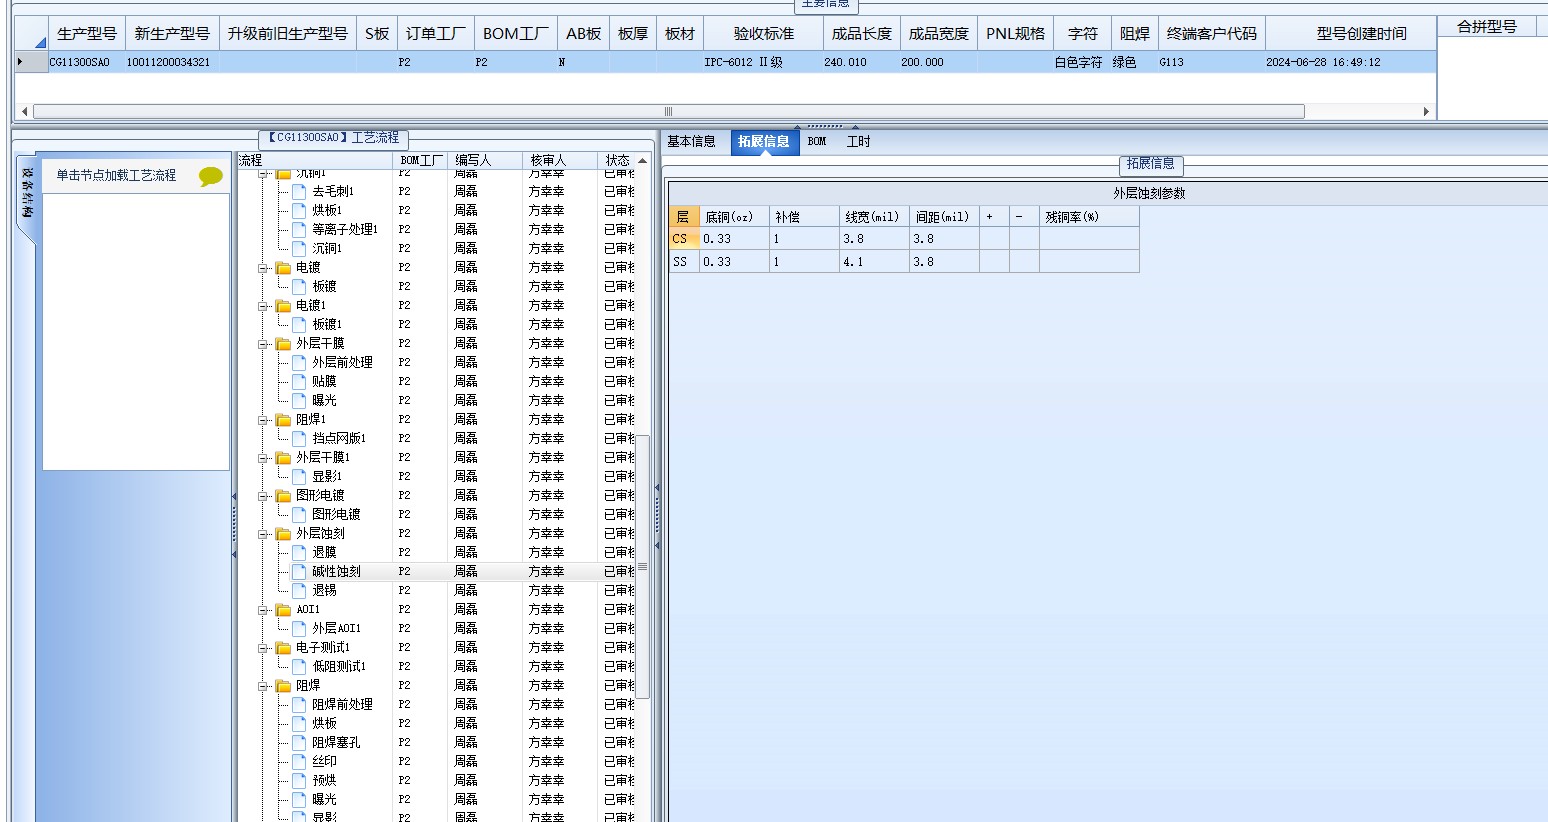Collapse the 阻焊1 tree node
Viewport: 1548px width, 822px height.
point(264,420)
